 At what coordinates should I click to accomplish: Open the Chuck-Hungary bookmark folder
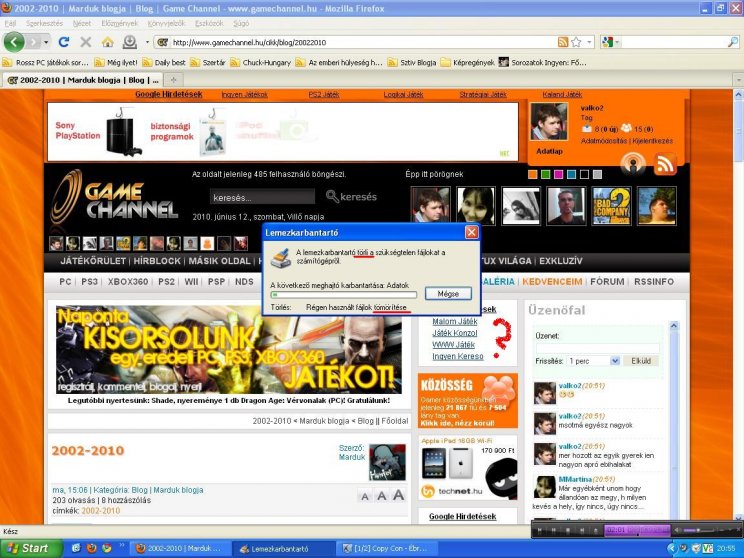(x=260, y=62)
